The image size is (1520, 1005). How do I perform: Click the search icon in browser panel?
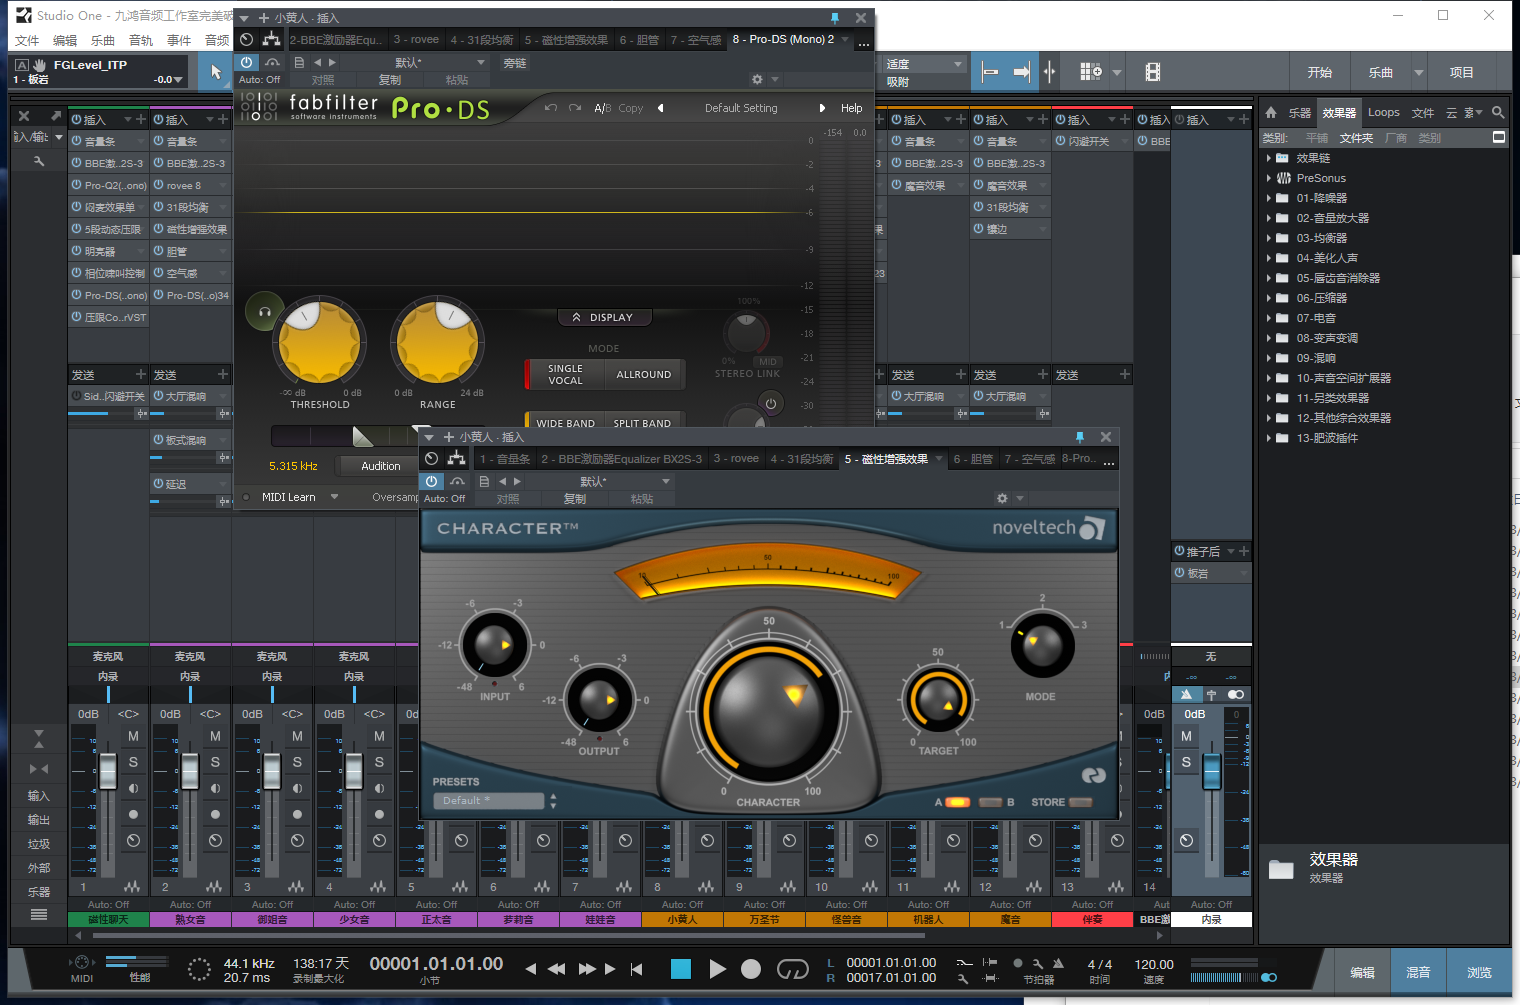tap(1497, 113)
